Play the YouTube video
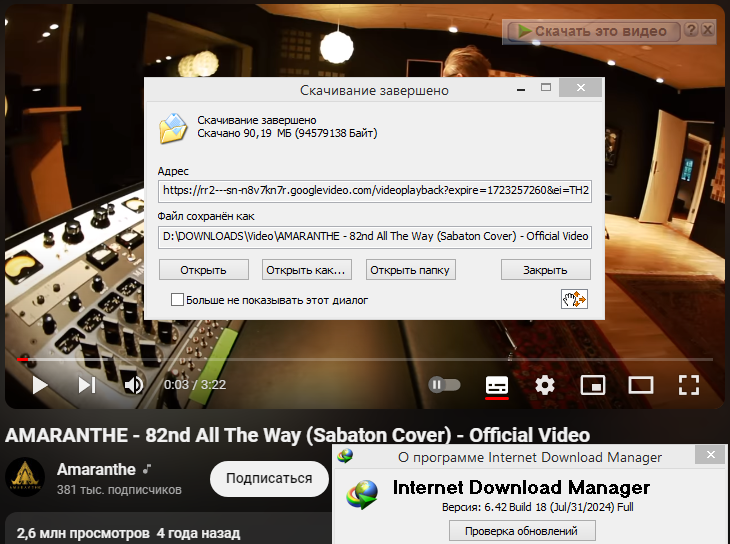 [40, 385]
